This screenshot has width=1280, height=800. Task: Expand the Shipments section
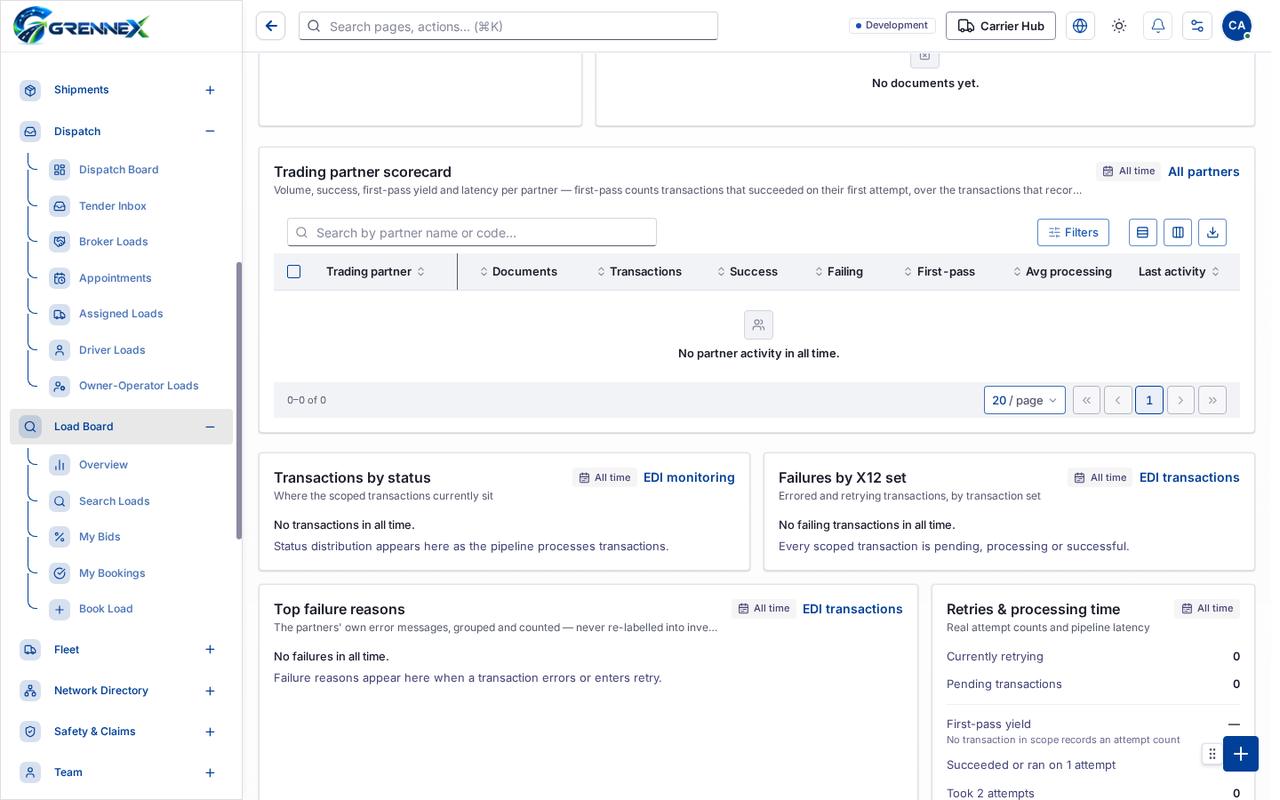[x=210, y=90]
